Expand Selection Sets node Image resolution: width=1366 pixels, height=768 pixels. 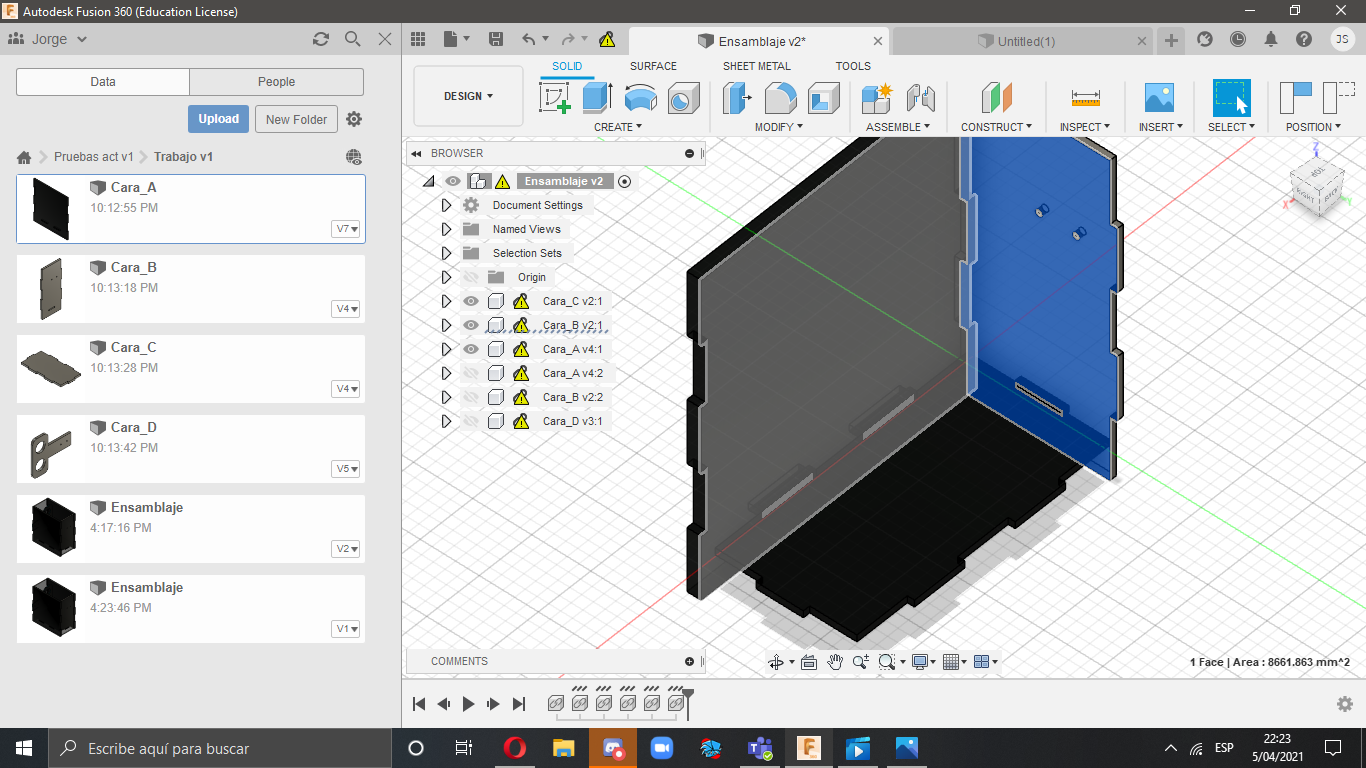(x=447, y=253)
